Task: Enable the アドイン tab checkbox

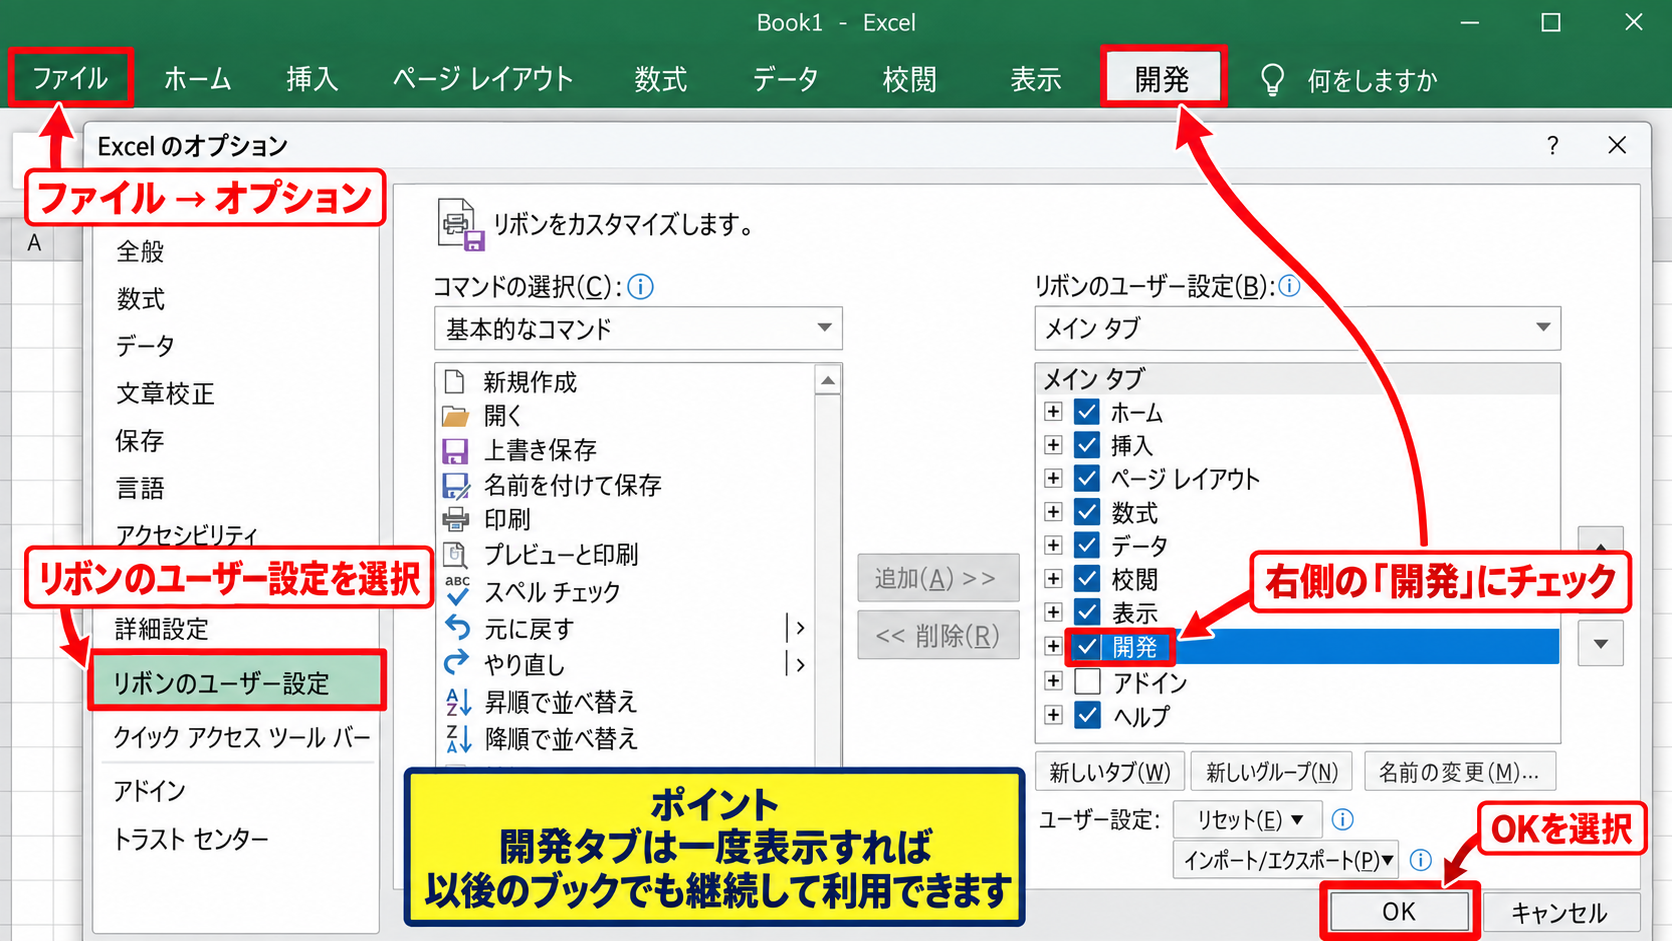Action: pyautogui.click(x=1087, y=682)
